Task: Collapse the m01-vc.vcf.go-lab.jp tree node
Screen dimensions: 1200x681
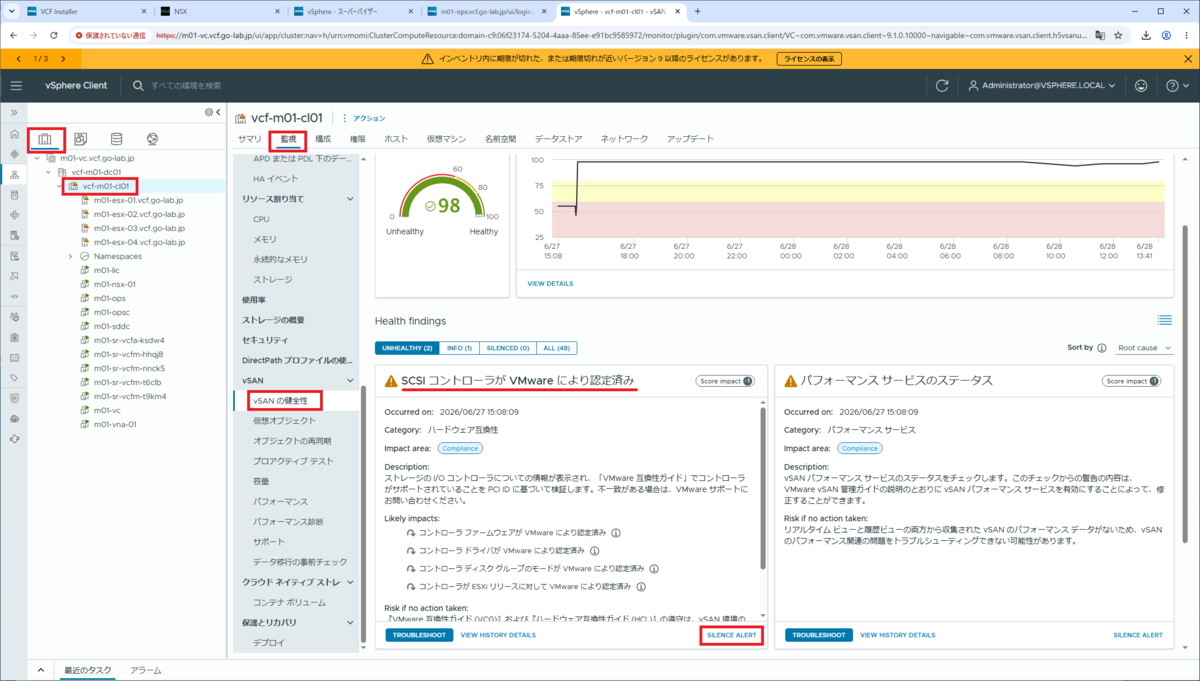Action: point(38,158)
